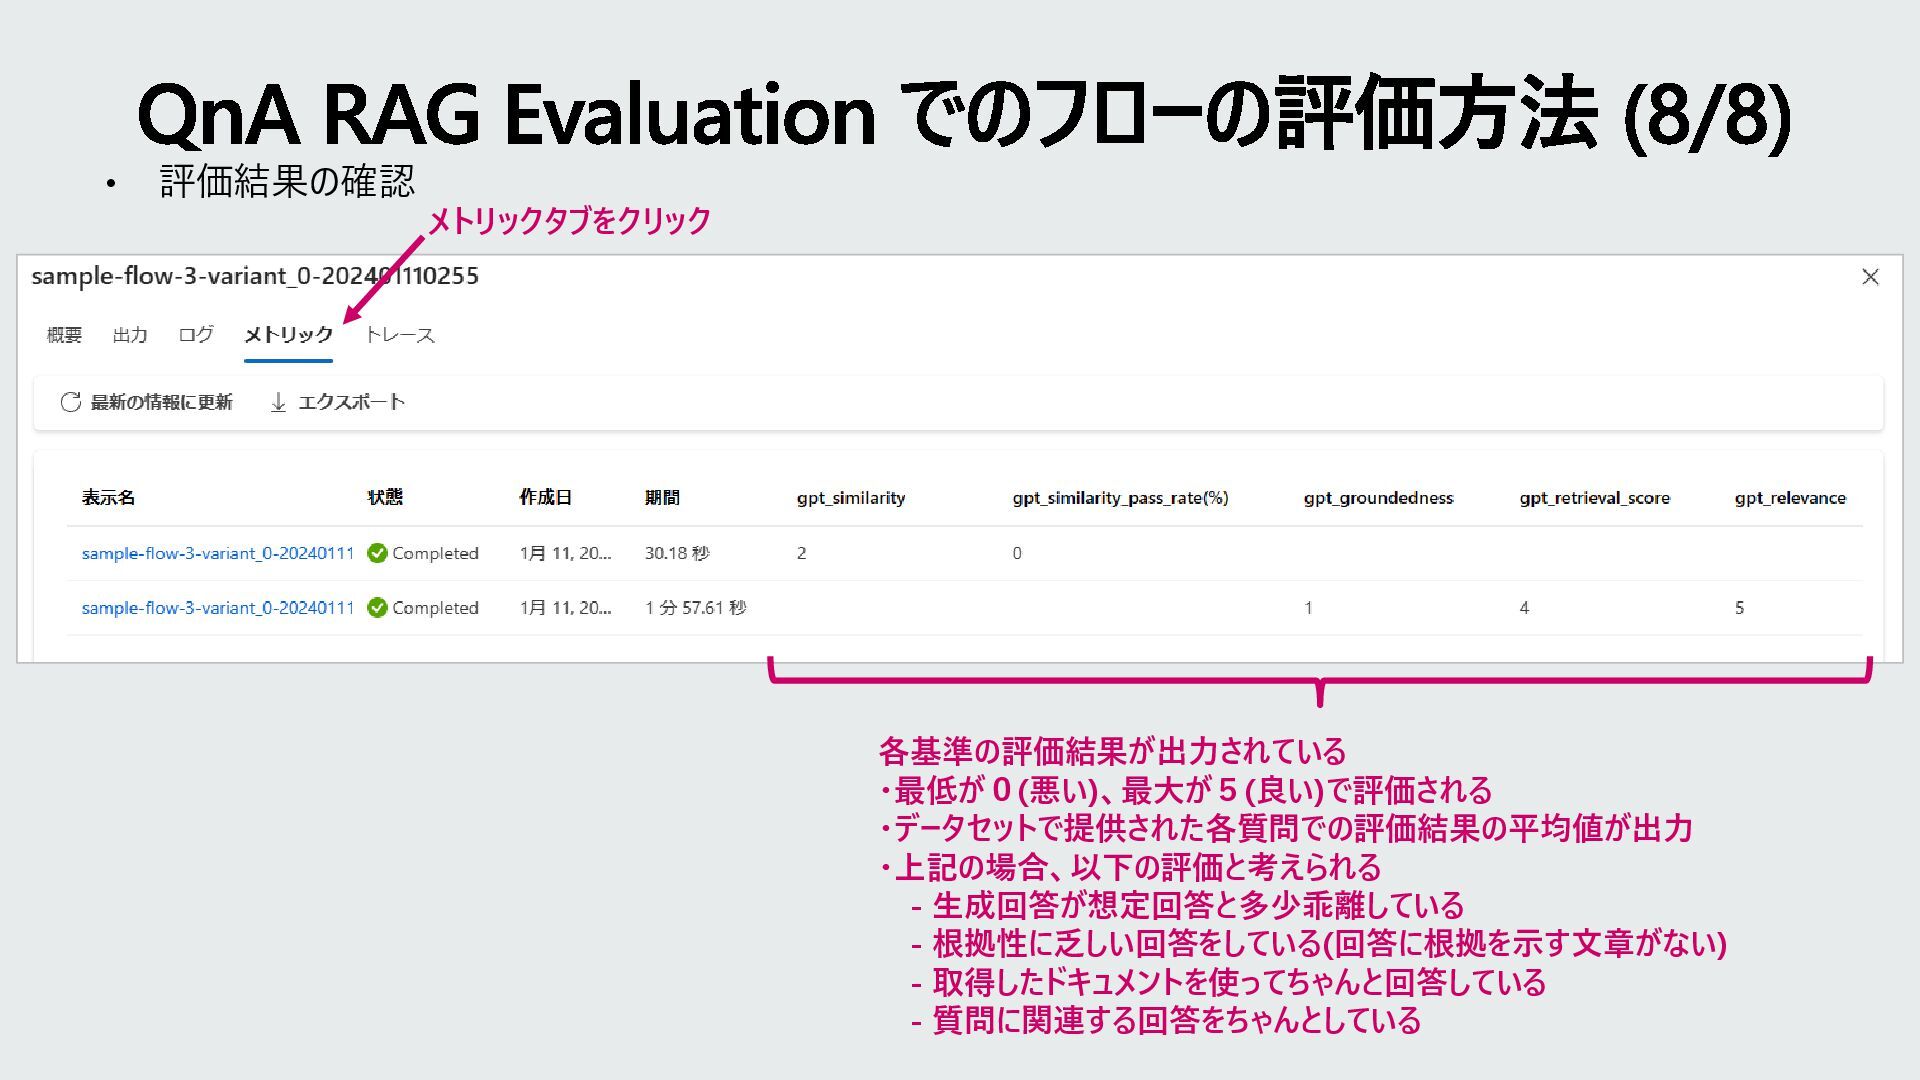Switch to the 概要 tab

[64, 335]
